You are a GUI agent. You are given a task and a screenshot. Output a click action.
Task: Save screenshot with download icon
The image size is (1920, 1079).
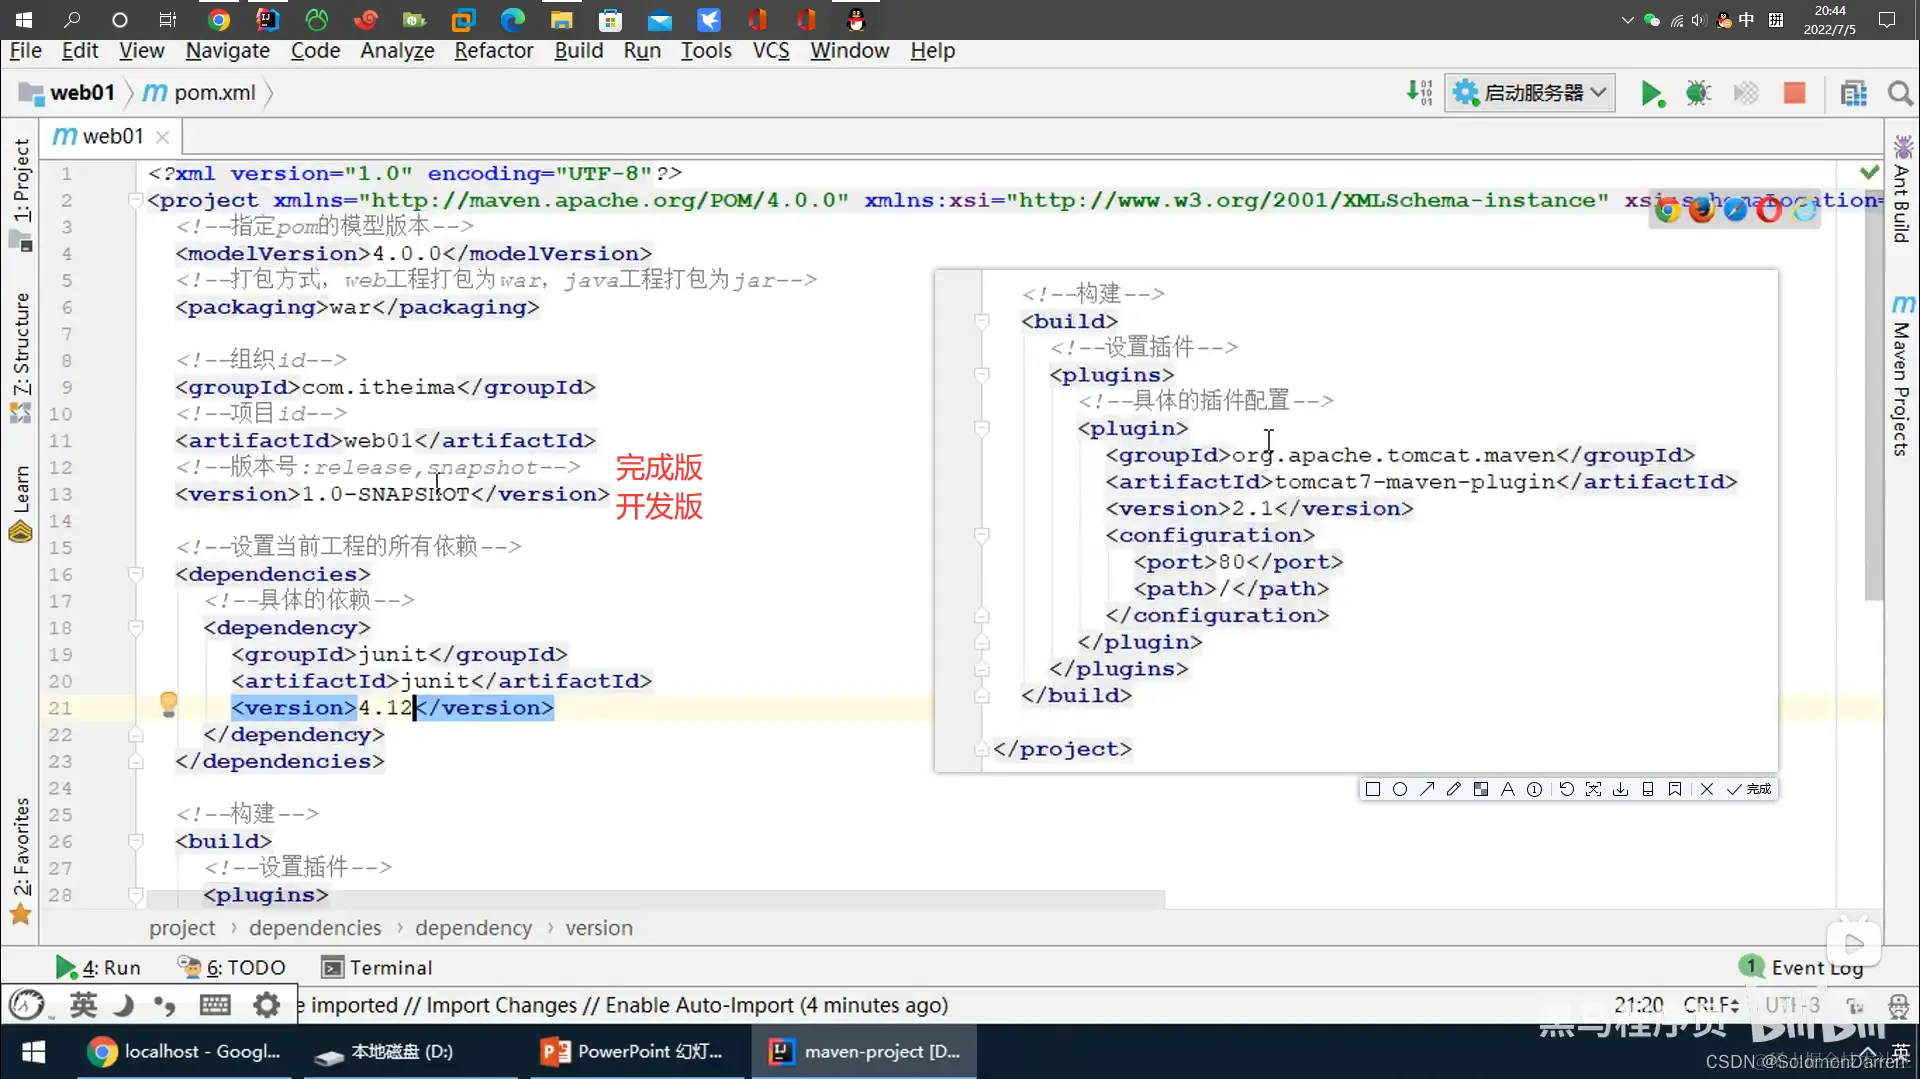point(1621,789)
